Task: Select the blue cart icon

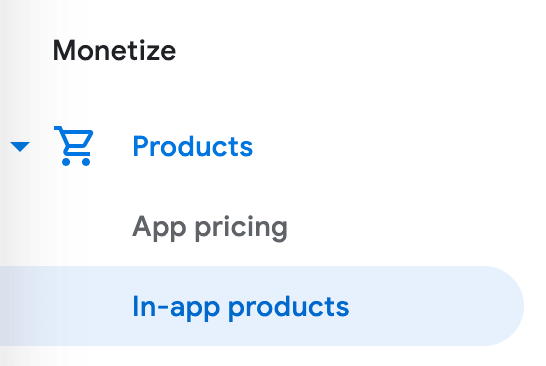Action: (74, 146)
